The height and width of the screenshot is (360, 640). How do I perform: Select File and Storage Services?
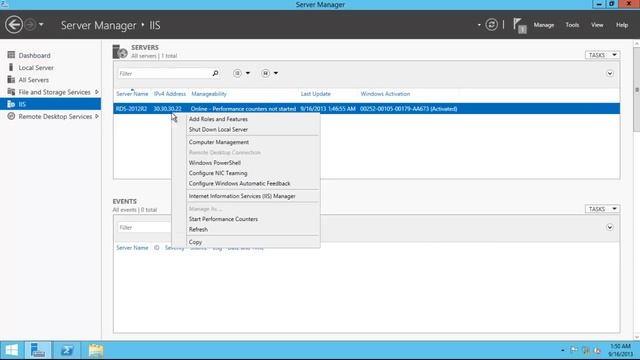point(54,92)
